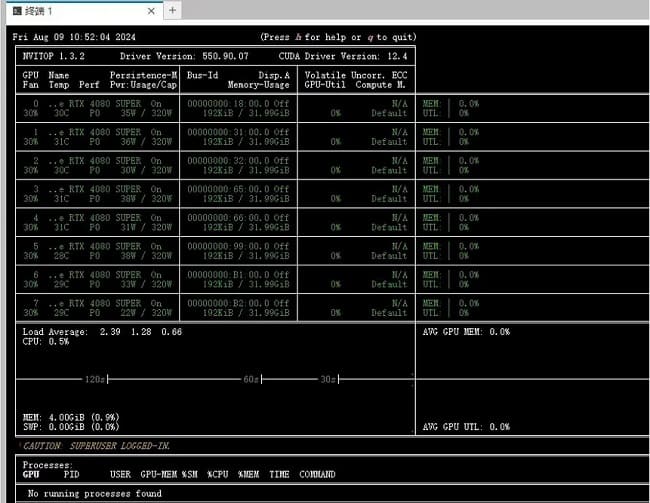This screenshot has height=503, width=650.
Task: Sort processes by PID column header
Action: click(71, 474)
